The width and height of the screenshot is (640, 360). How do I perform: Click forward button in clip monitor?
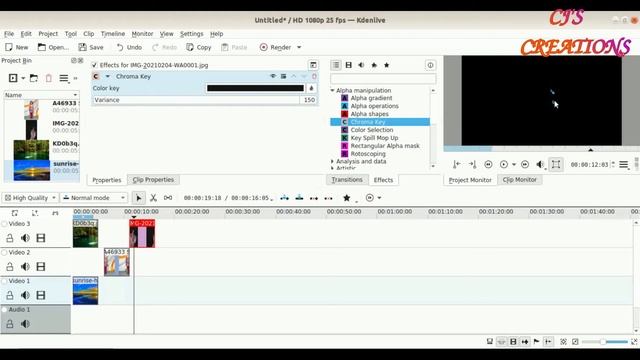coord(525,164)
